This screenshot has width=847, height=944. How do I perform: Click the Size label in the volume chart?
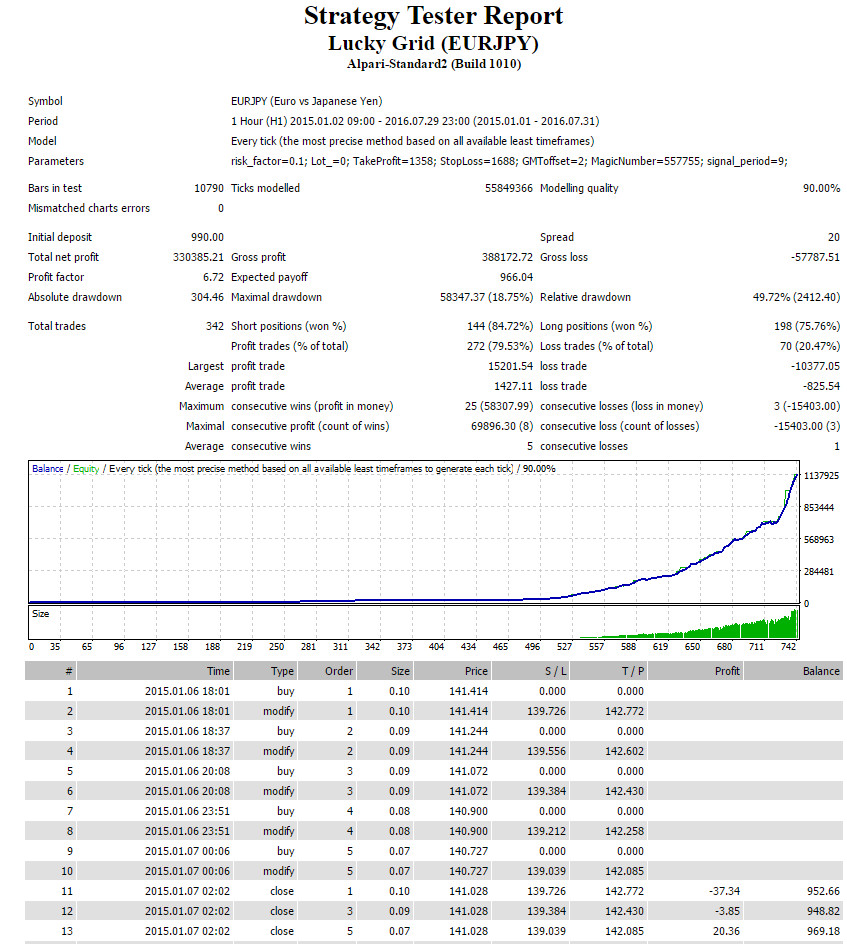(x=40, y=613)
